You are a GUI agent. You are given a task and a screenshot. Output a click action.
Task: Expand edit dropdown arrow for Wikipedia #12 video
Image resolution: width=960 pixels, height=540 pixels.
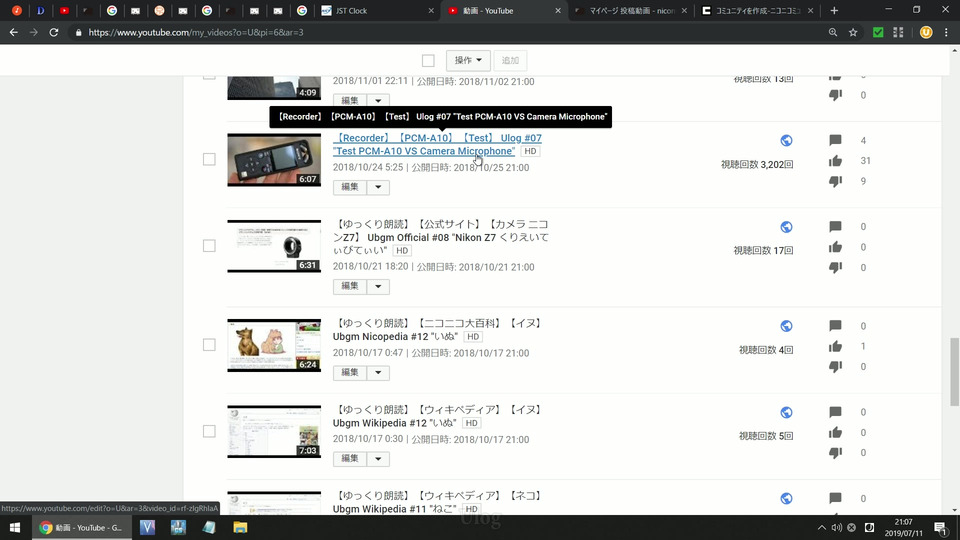coord(378,459)
